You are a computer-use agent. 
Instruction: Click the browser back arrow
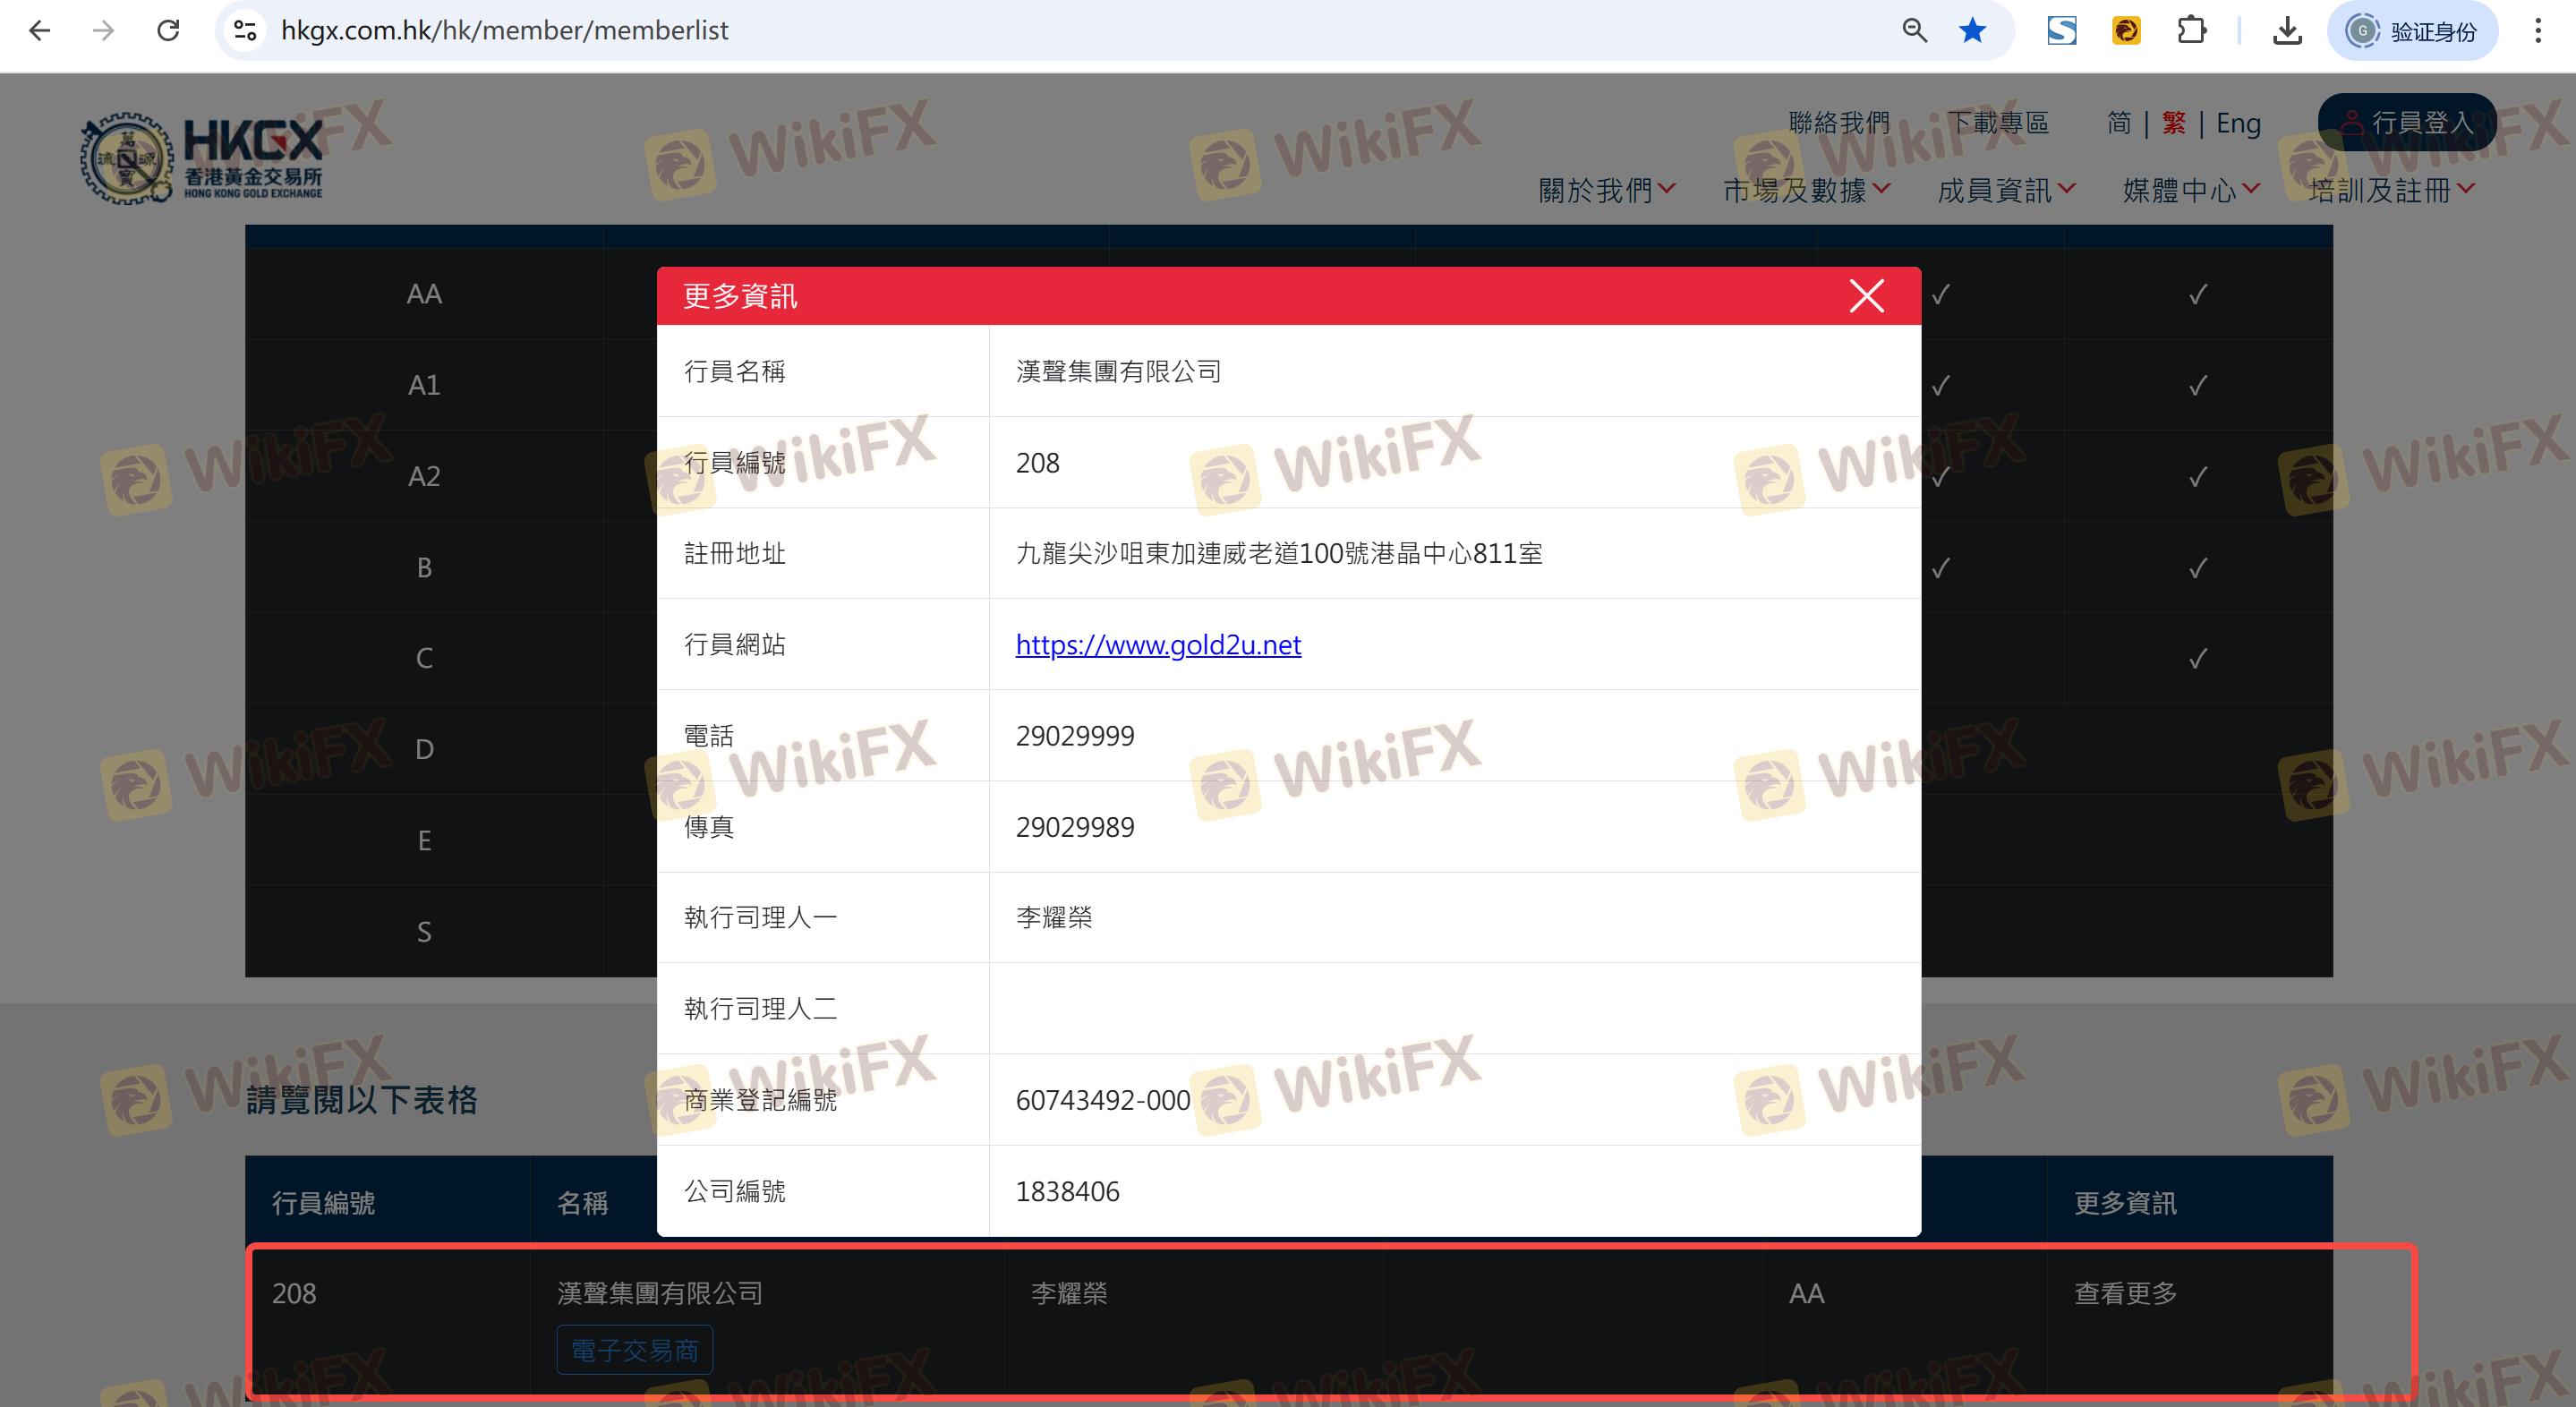tap(40, 30)
